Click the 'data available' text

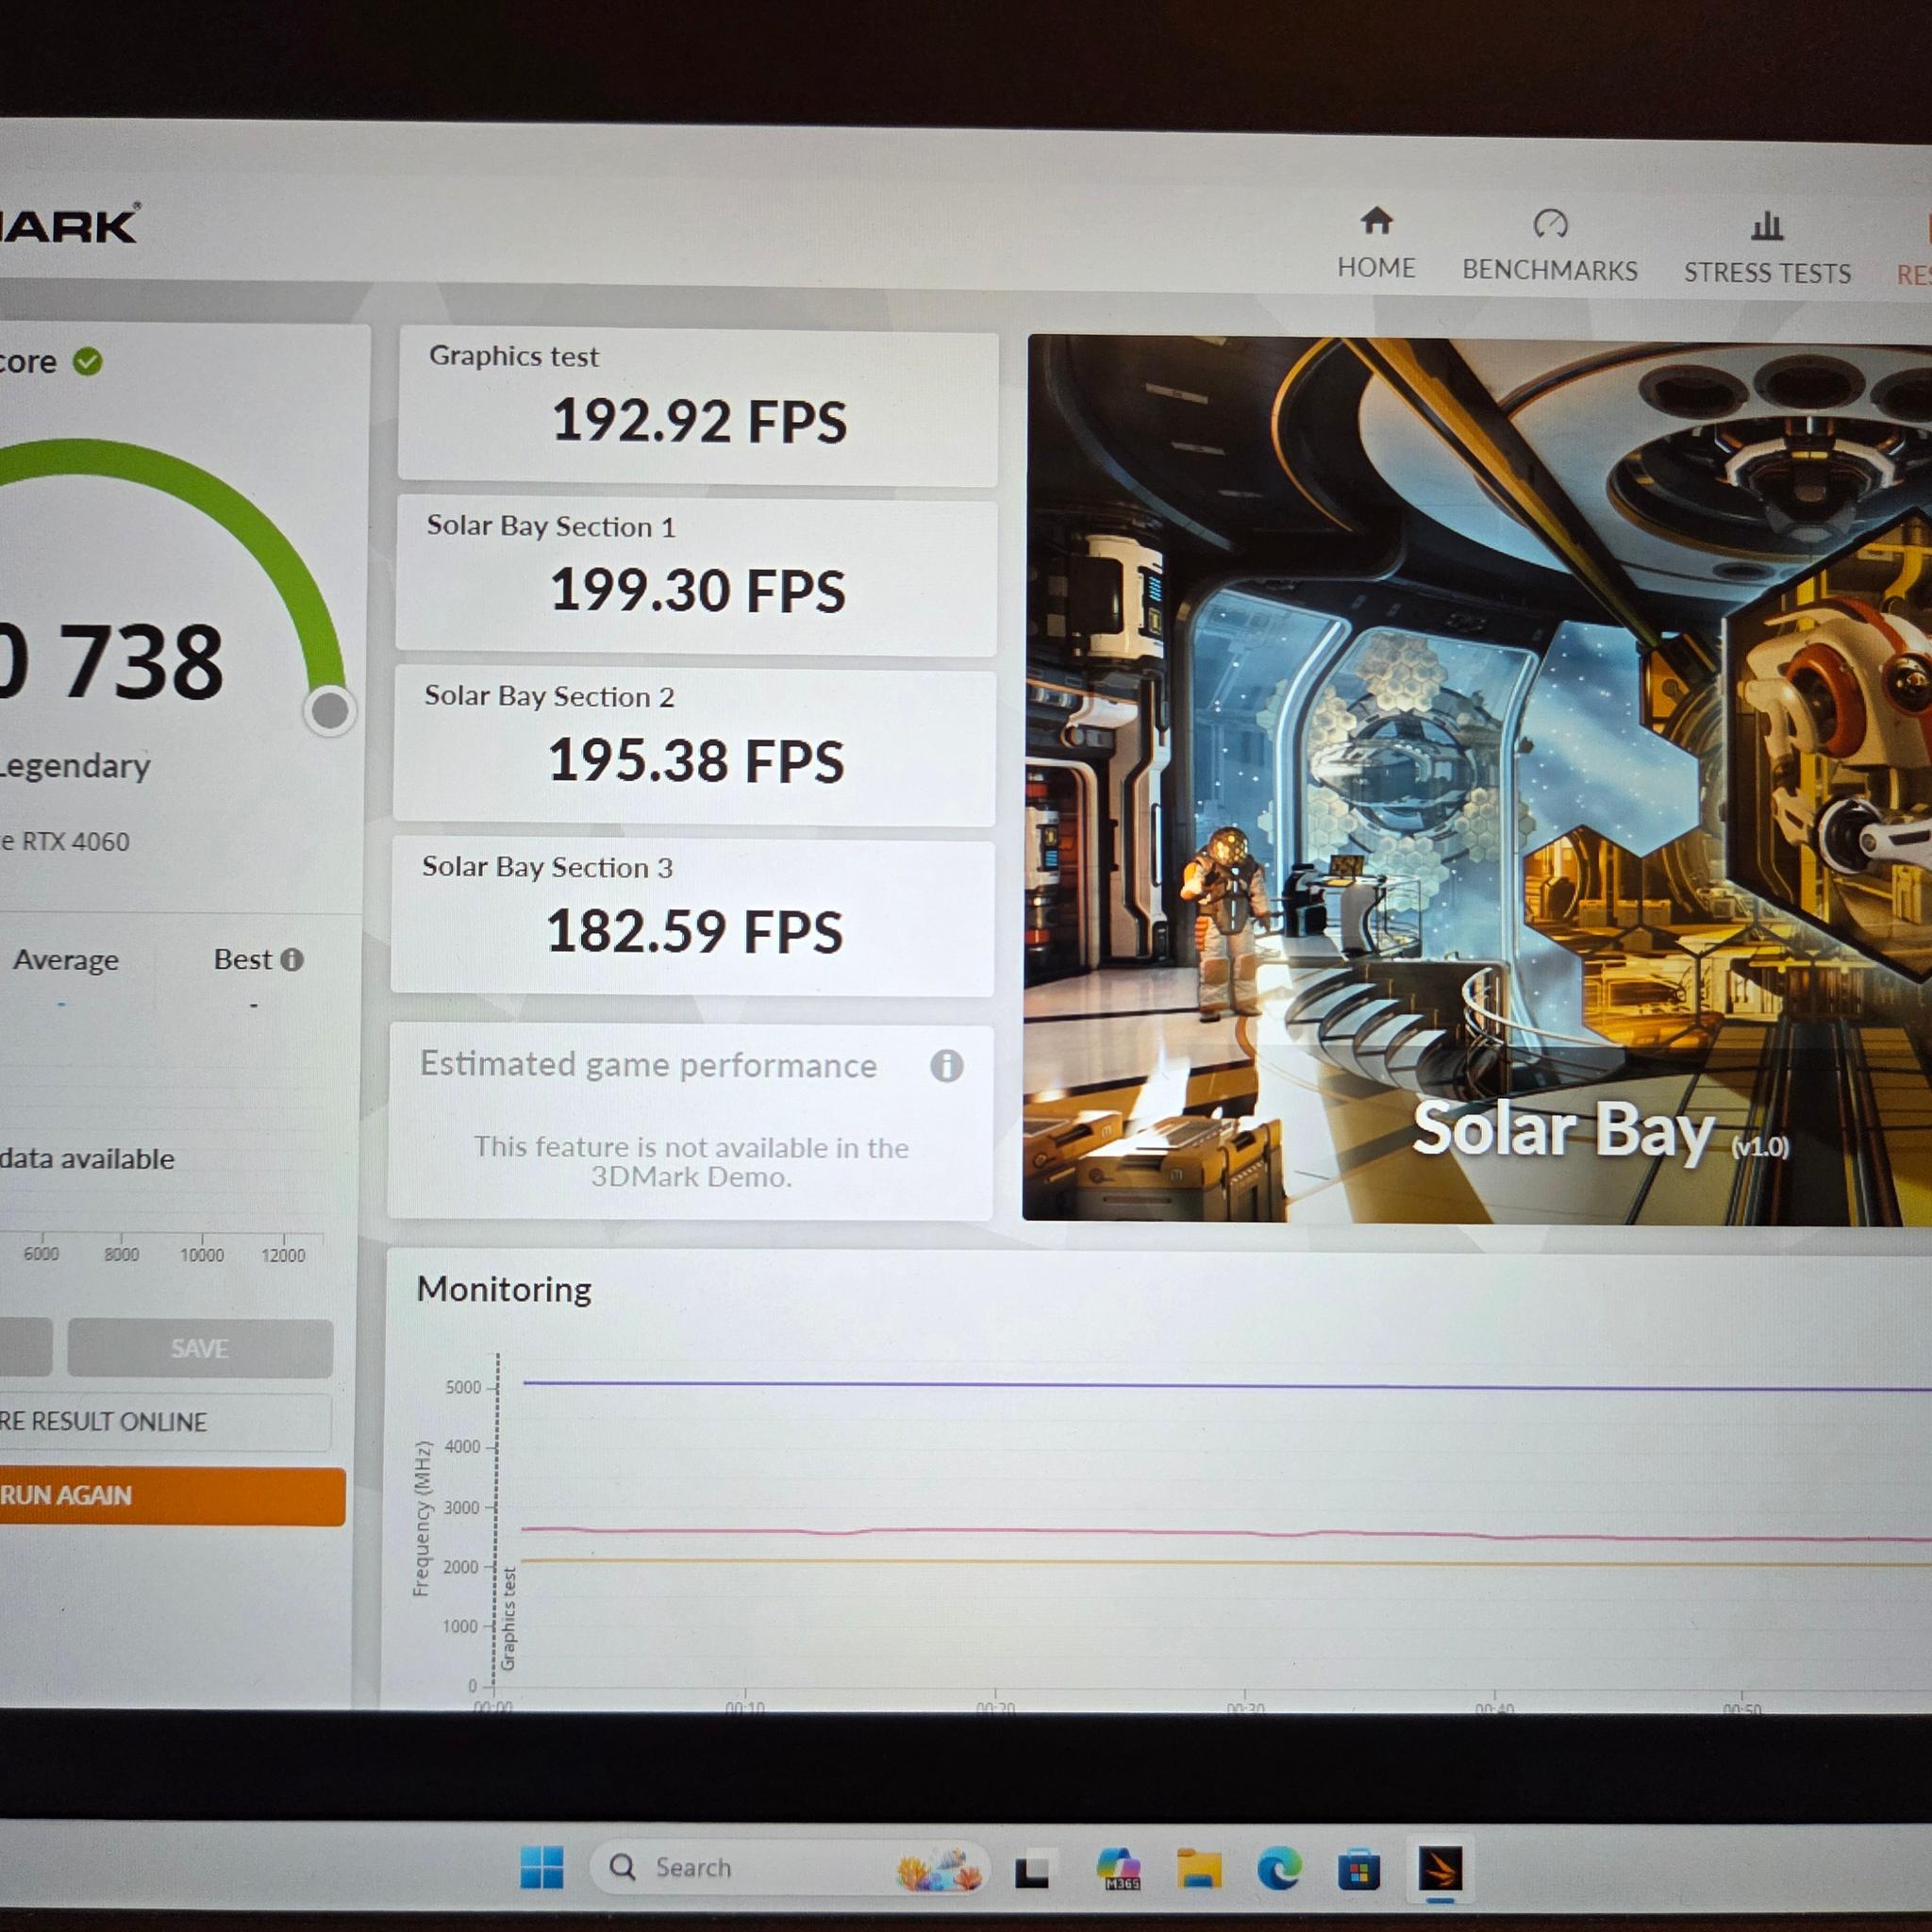pos(87,1160)
